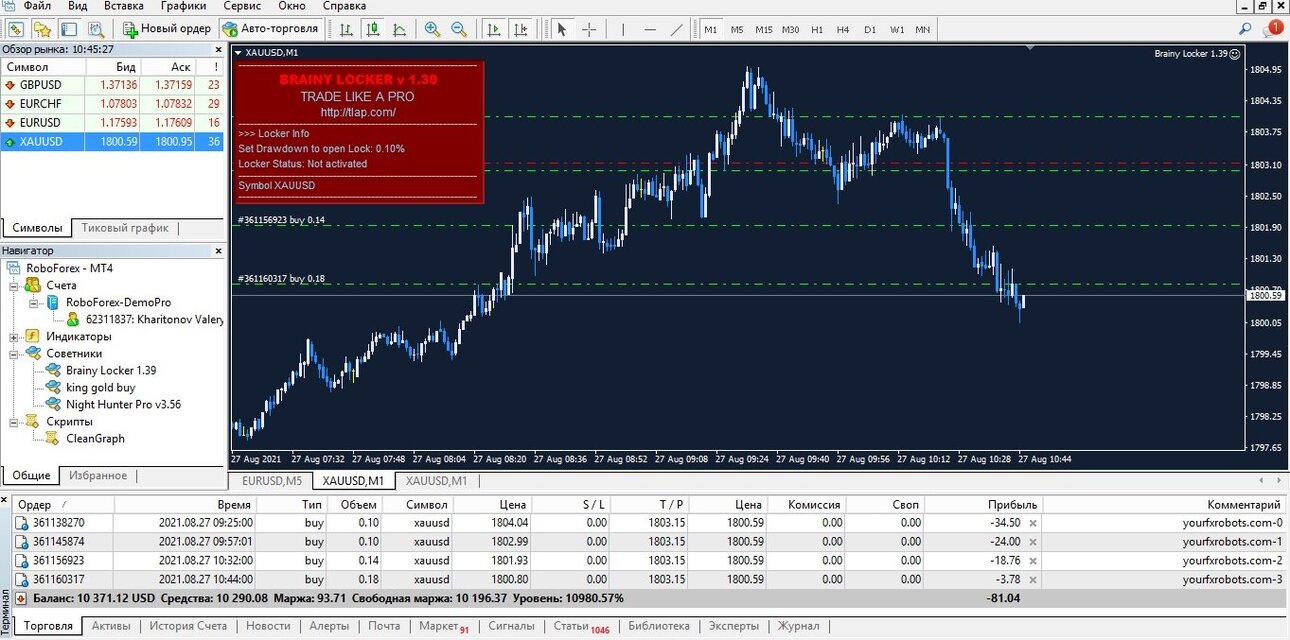The image size is (1290, 640).
Task: Select the crosshair tool
Action: [x=589, y=29]
